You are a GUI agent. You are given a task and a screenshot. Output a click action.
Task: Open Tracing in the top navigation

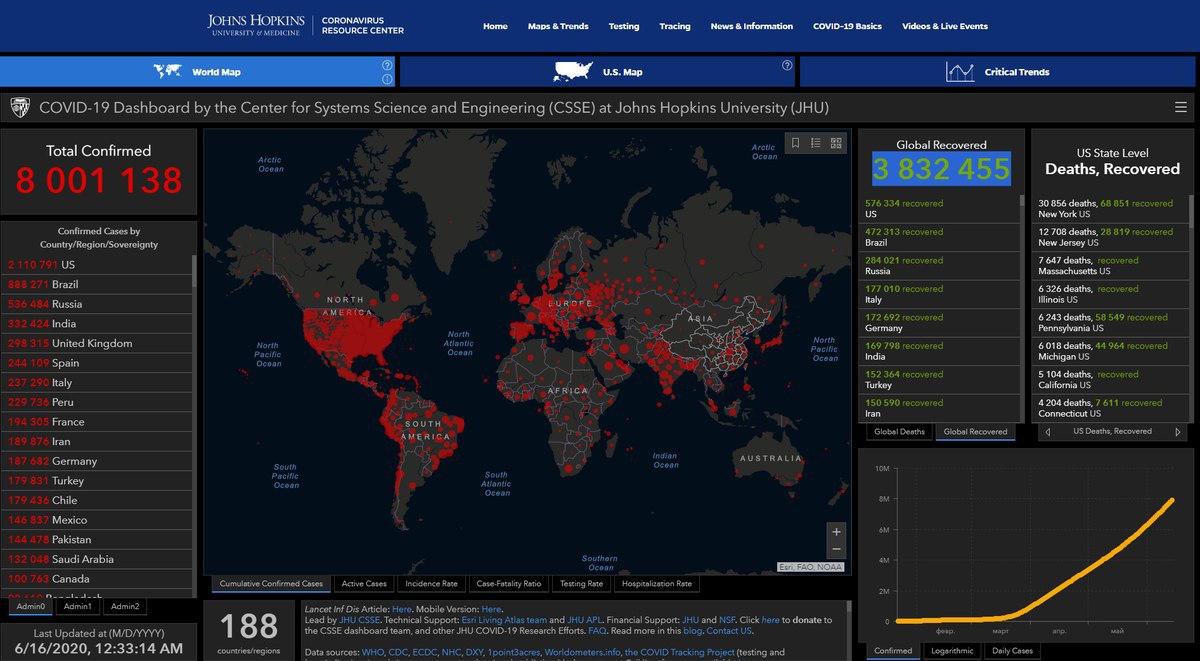click(675, 26)
